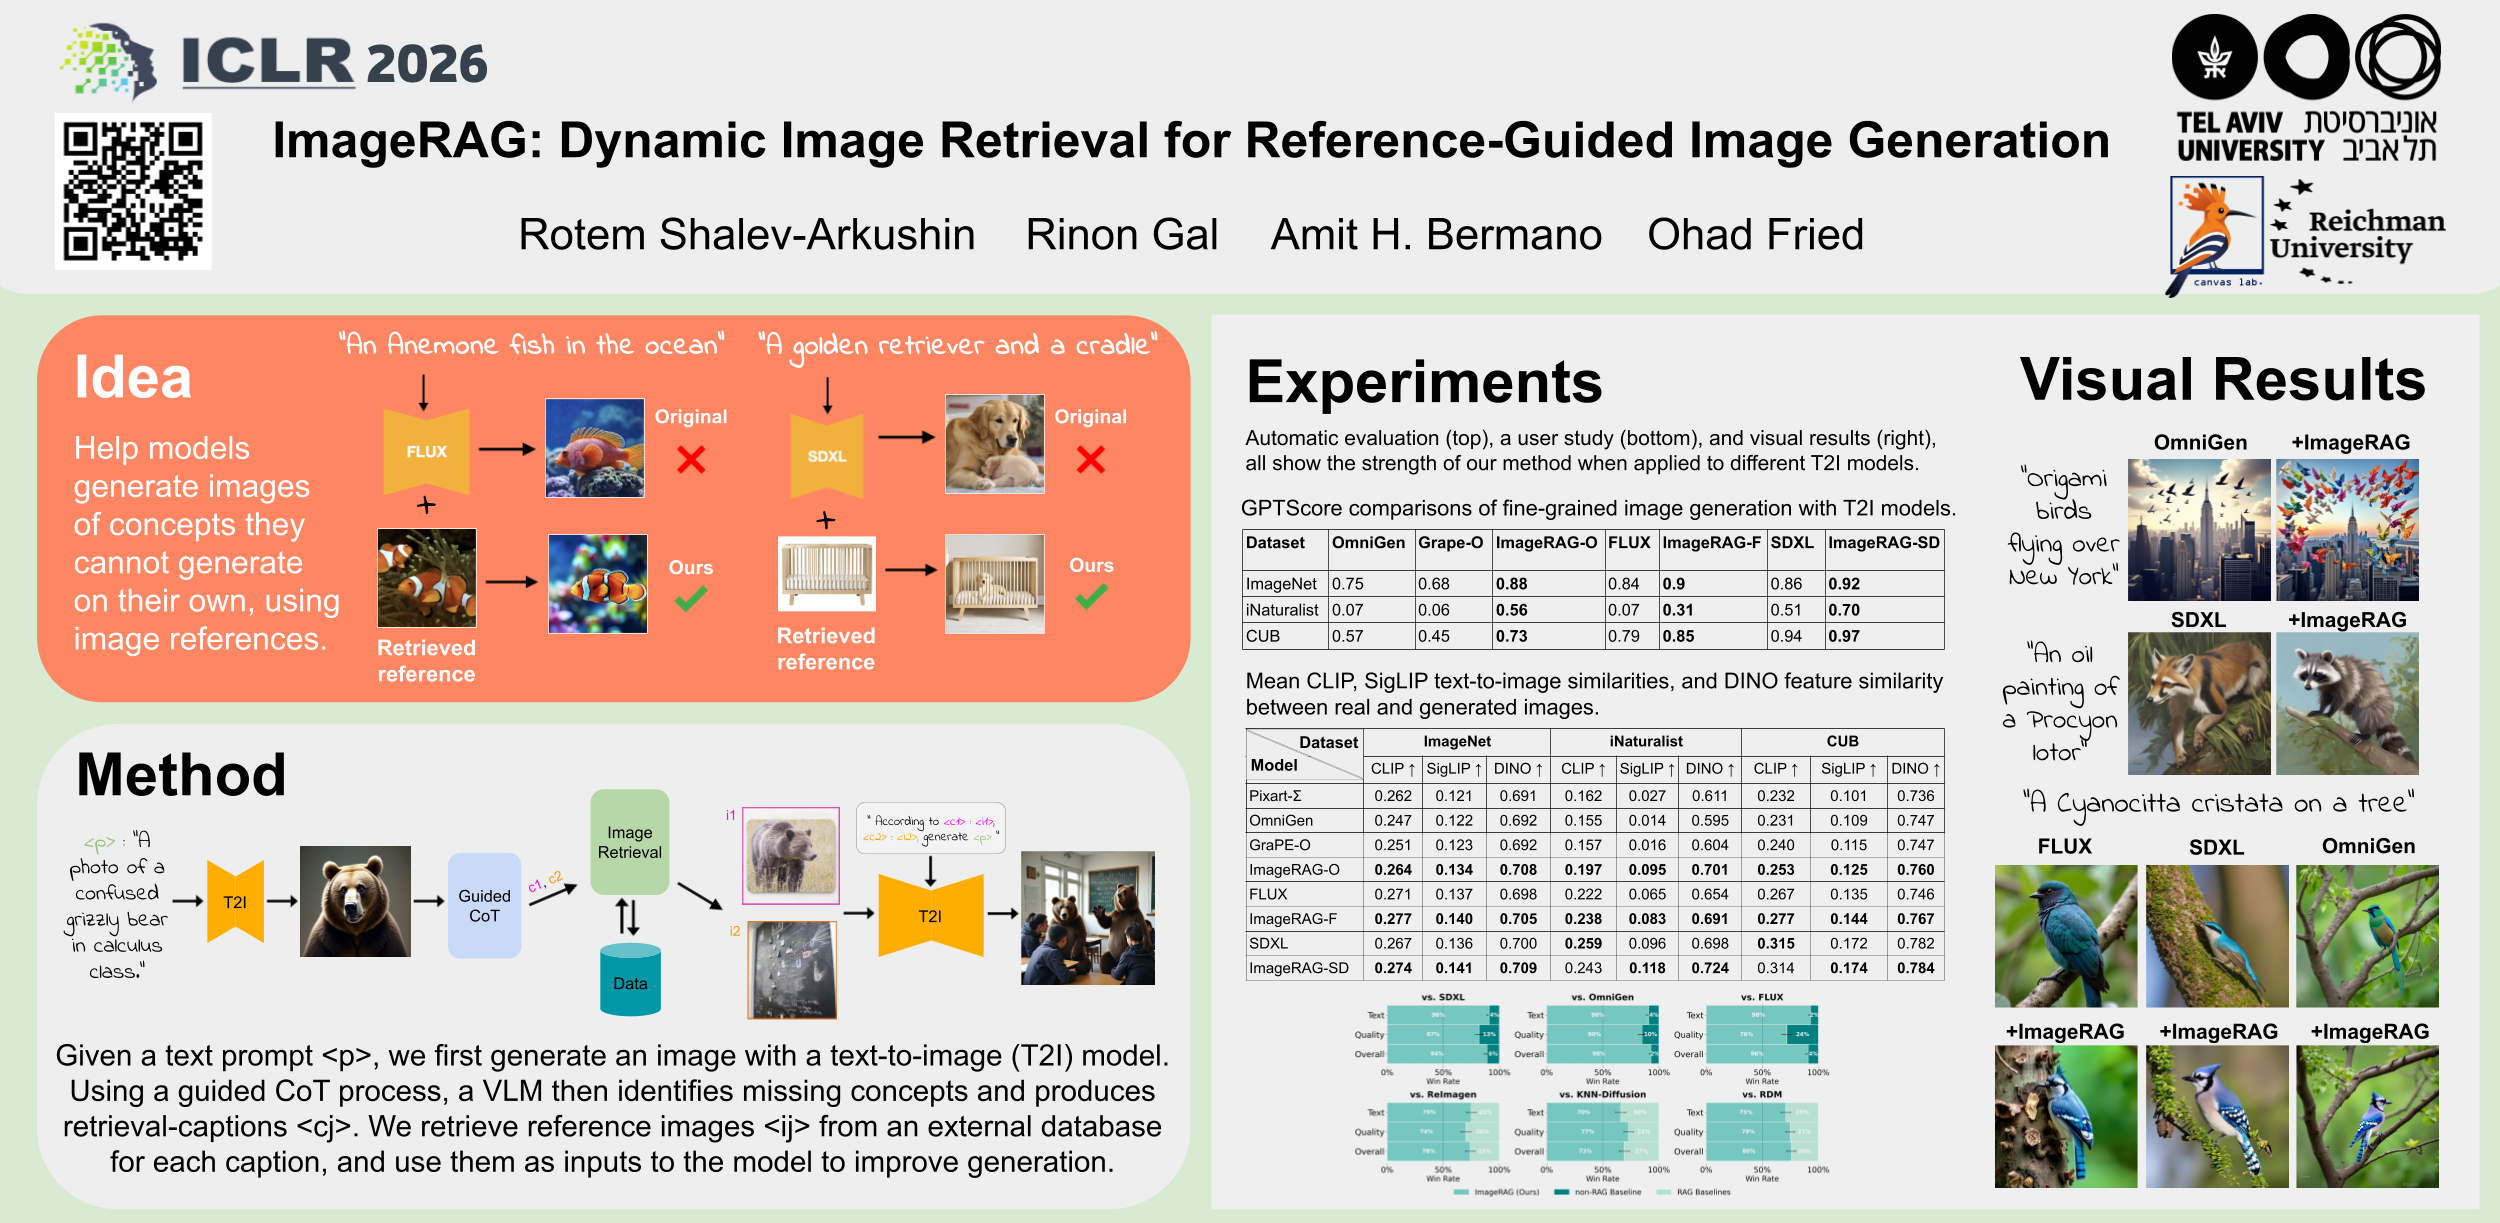Click the Tel Aviv University logo
The image size is (2500, 1223).
point(2307,90)
